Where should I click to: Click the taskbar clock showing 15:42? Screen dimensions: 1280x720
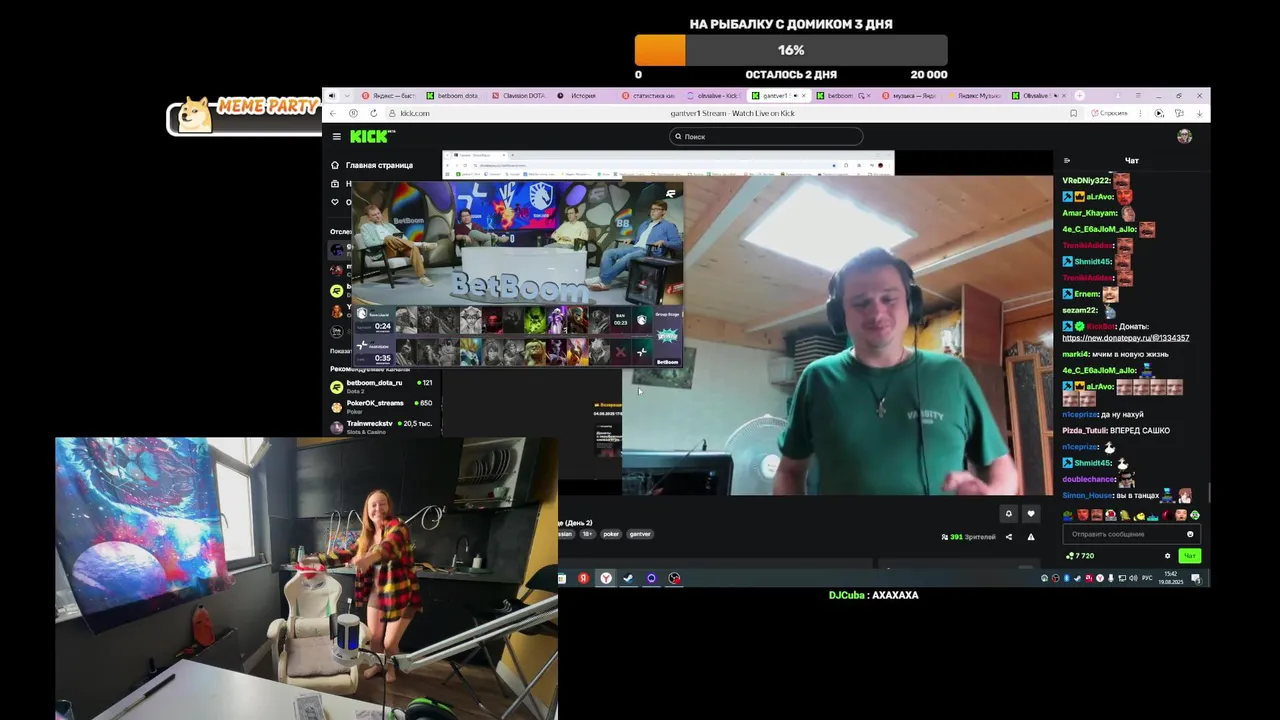(1170, 577)
